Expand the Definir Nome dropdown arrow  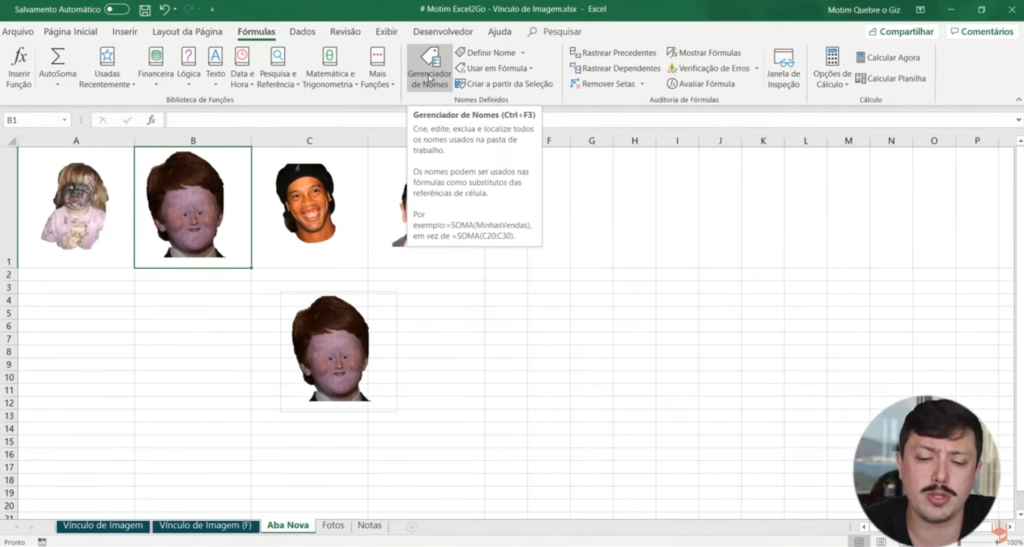[x=522, y=53]
